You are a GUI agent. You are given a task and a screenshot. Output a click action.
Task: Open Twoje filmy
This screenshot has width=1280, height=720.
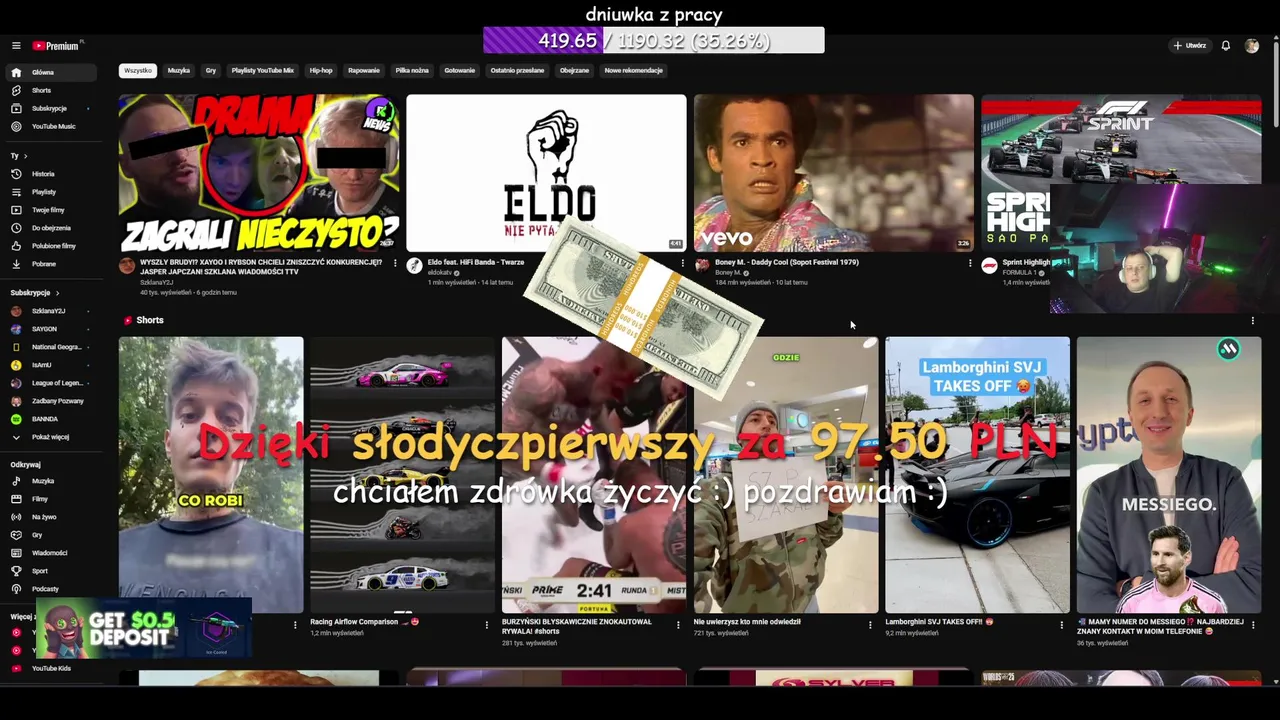pos(53,210)
